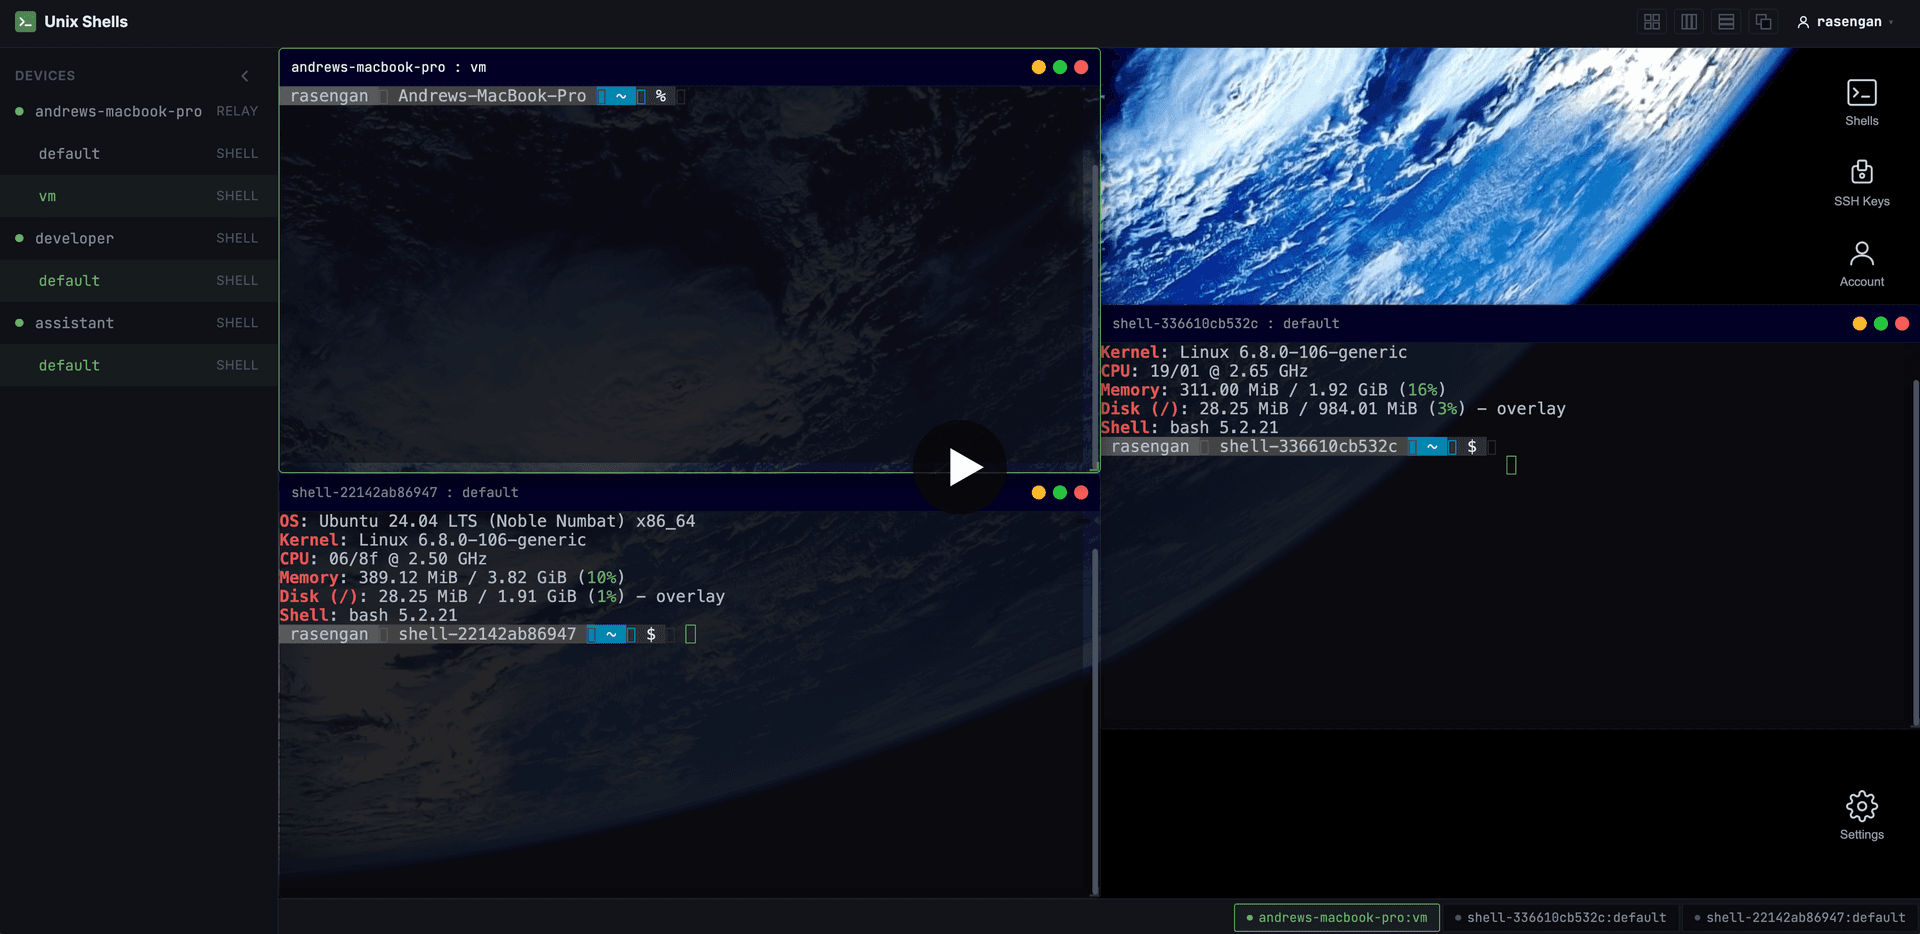The width and height of the screenshot is (1920, 934).
Task: Open the rasengan user dropdown
Action: pos(1846,22)
